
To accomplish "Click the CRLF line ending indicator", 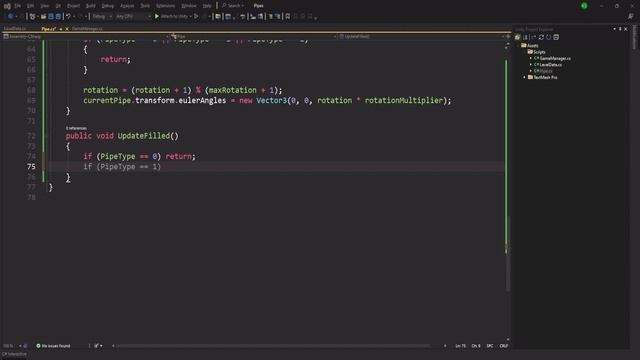I will [x=504, y=346].
